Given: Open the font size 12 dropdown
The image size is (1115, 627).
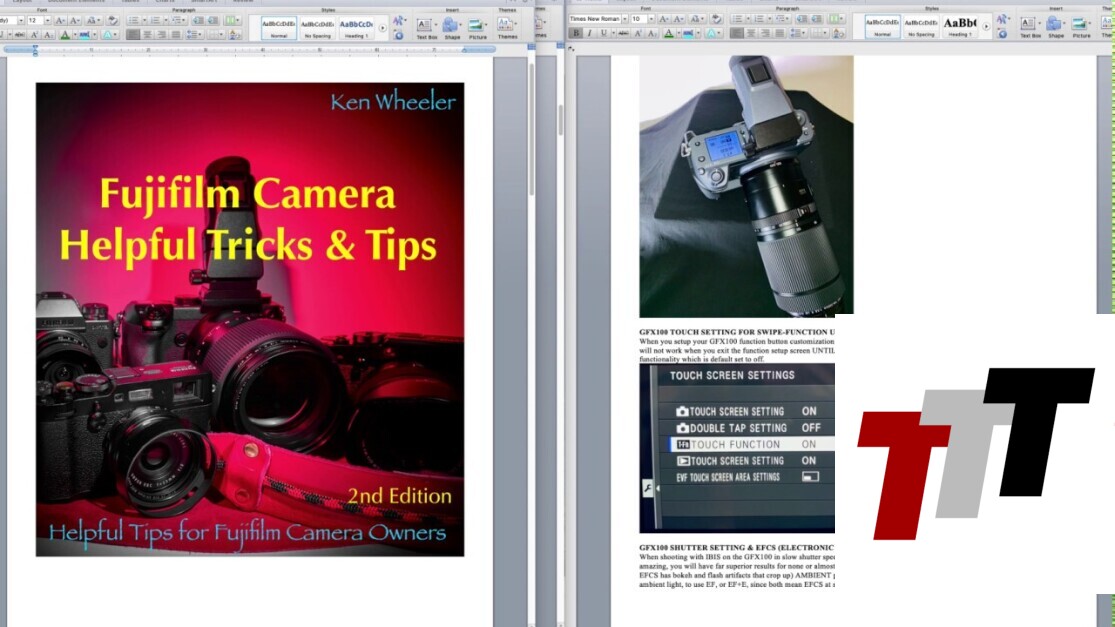Looking at the screenshot, I should click(x=46, y=20).
